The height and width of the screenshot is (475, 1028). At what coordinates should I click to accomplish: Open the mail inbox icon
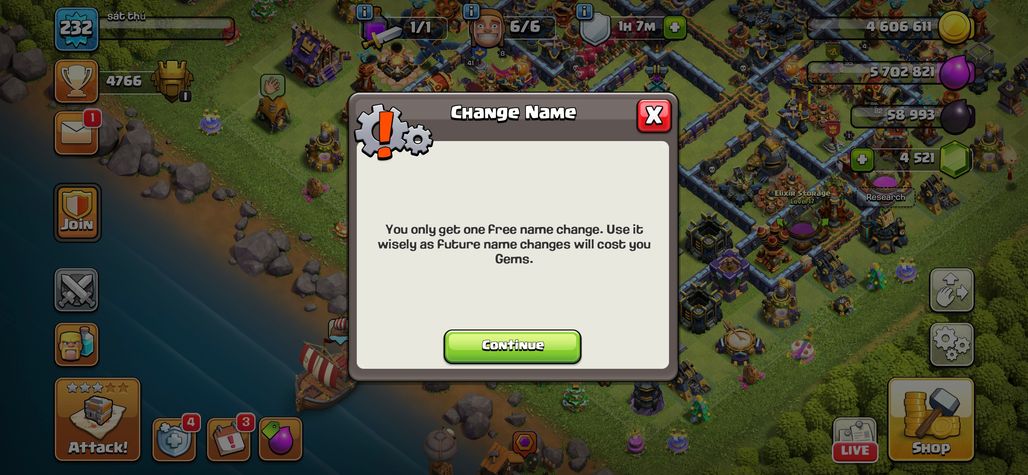(x=77, y=133)
